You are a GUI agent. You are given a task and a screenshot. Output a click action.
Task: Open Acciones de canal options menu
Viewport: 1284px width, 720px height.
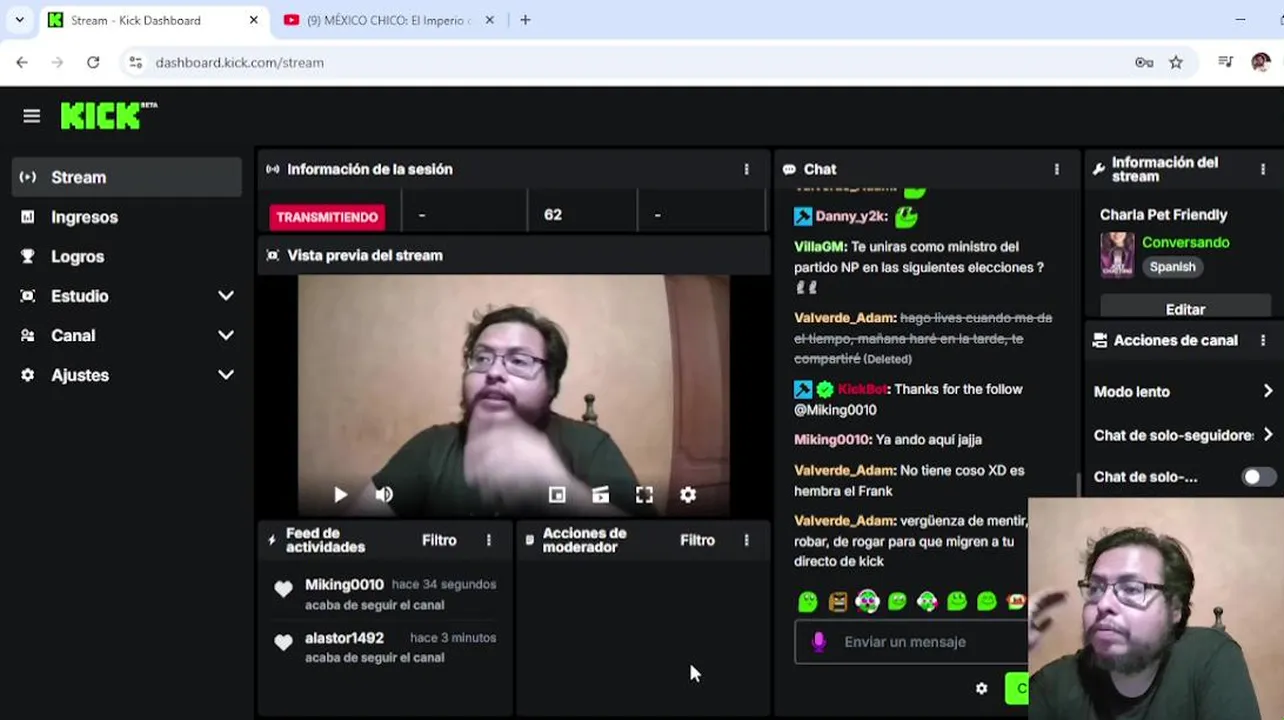click(x=1263, y=341)
